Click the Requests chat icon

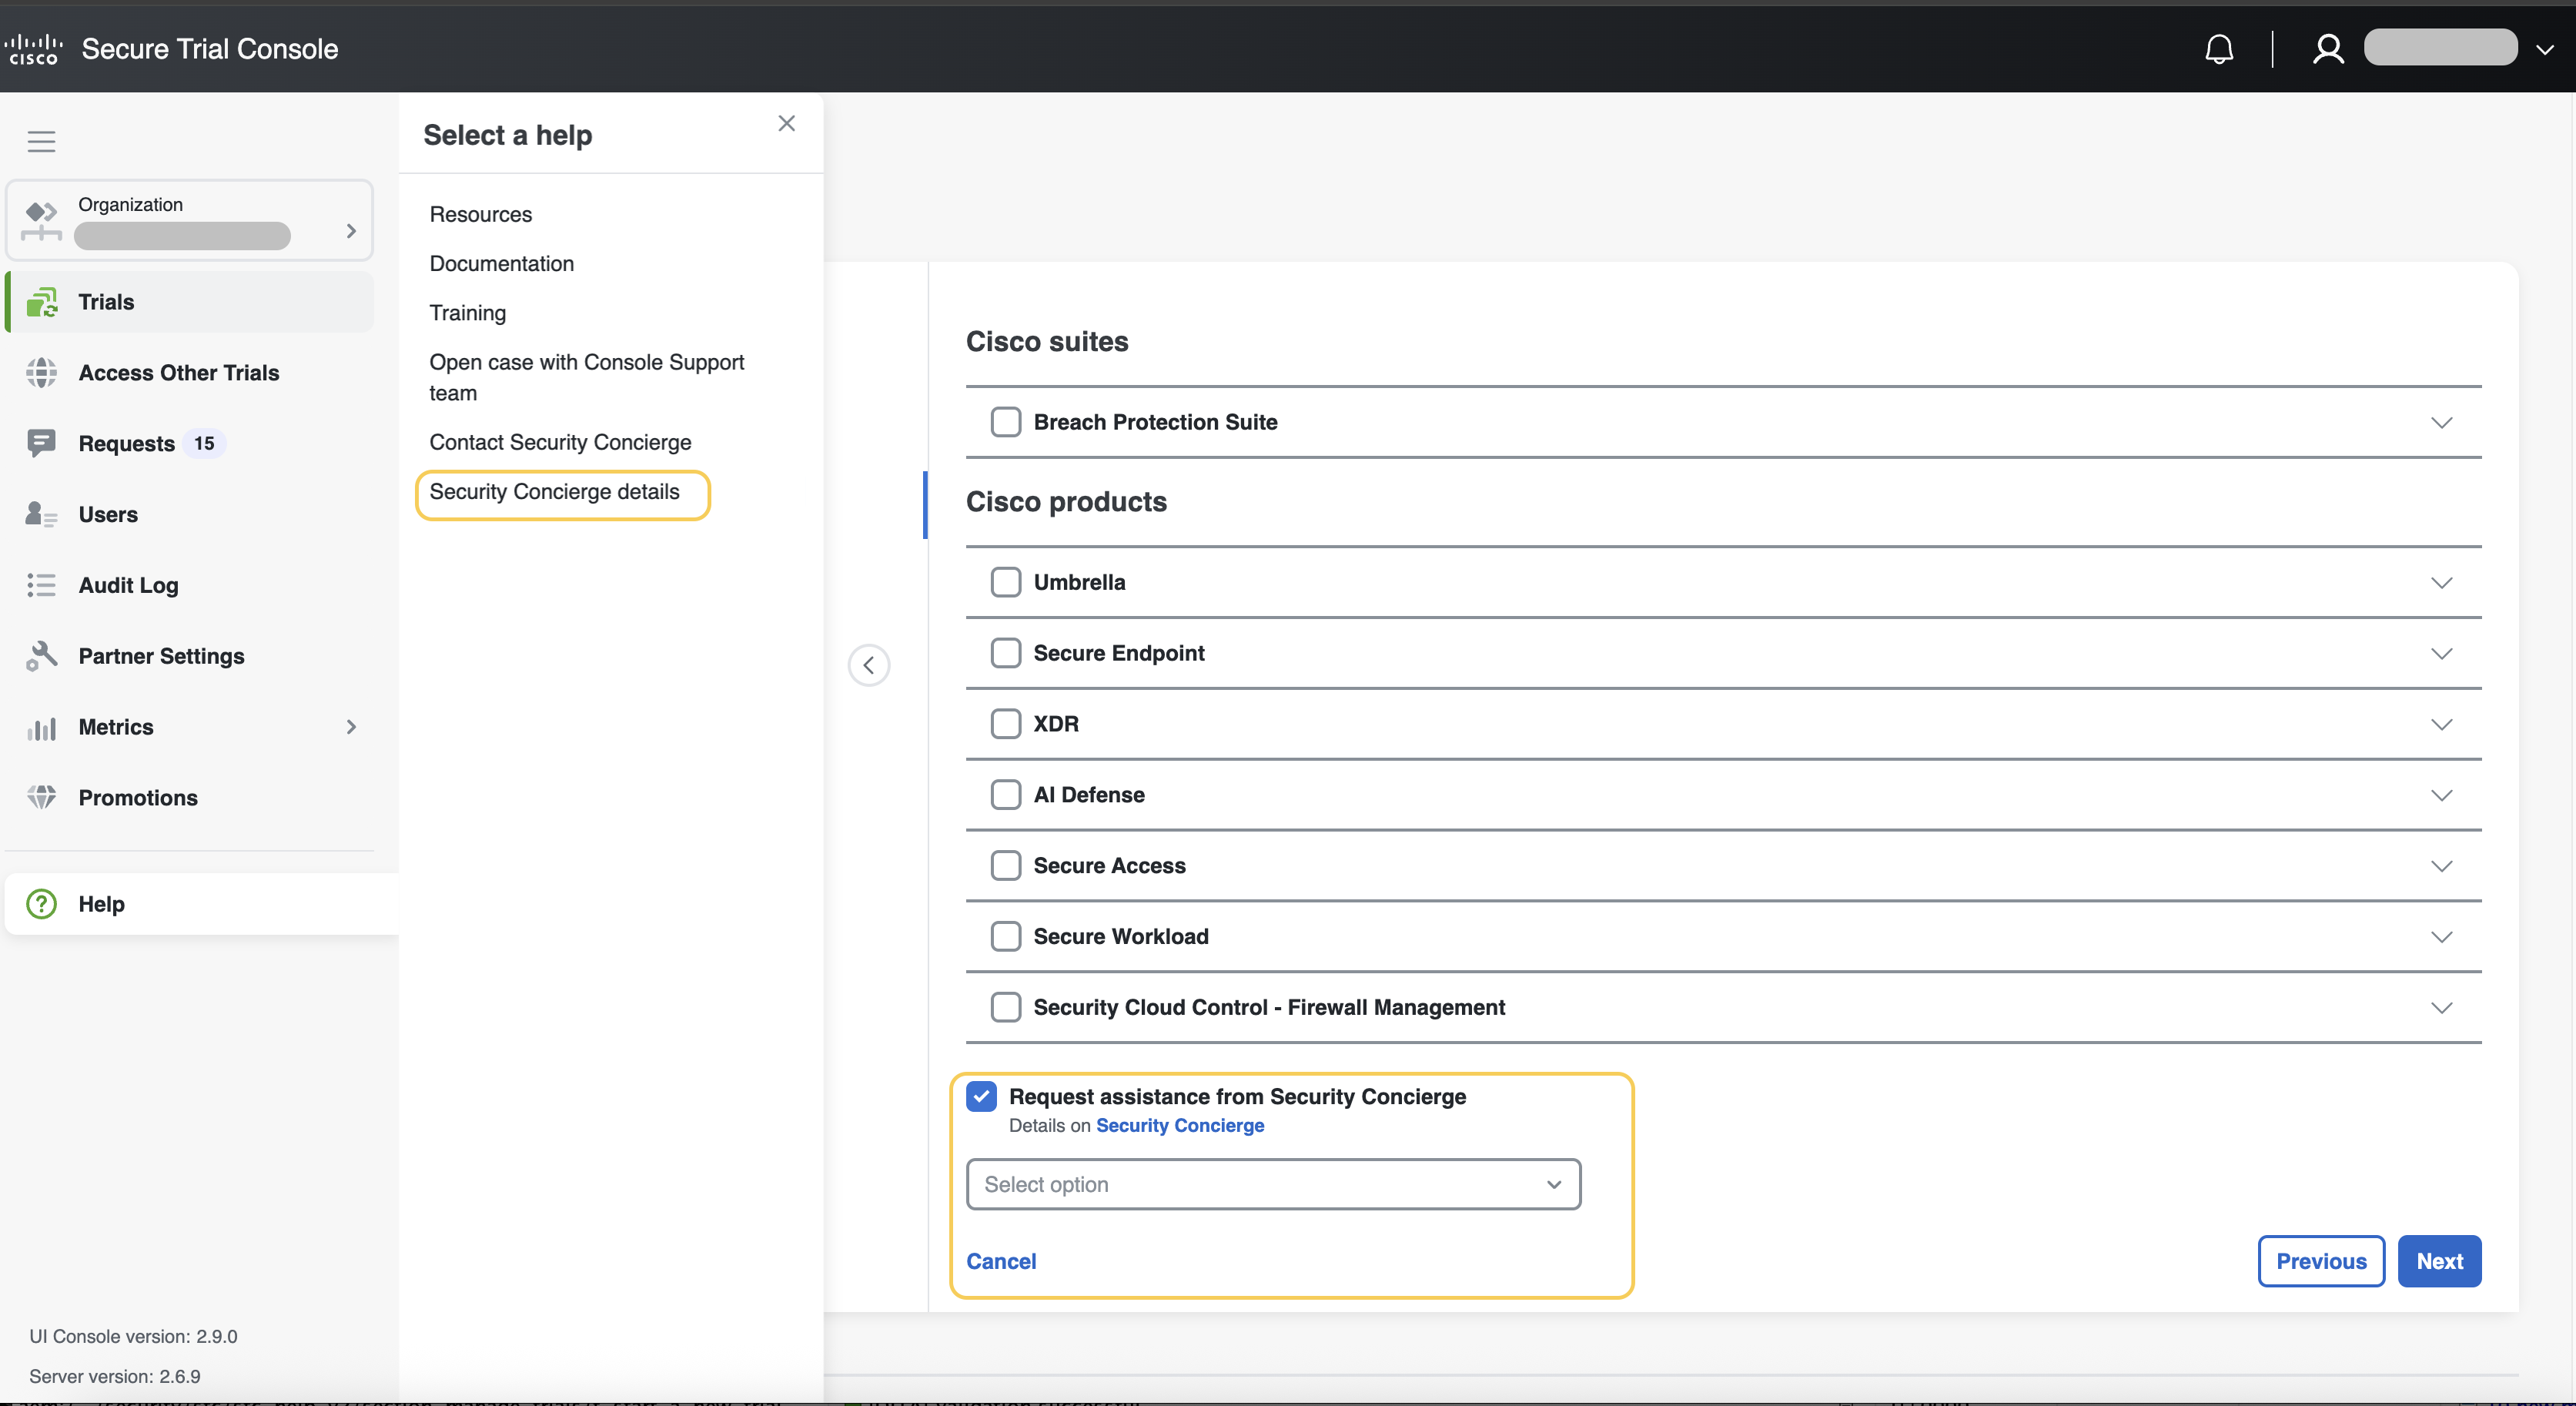[41, 443]
